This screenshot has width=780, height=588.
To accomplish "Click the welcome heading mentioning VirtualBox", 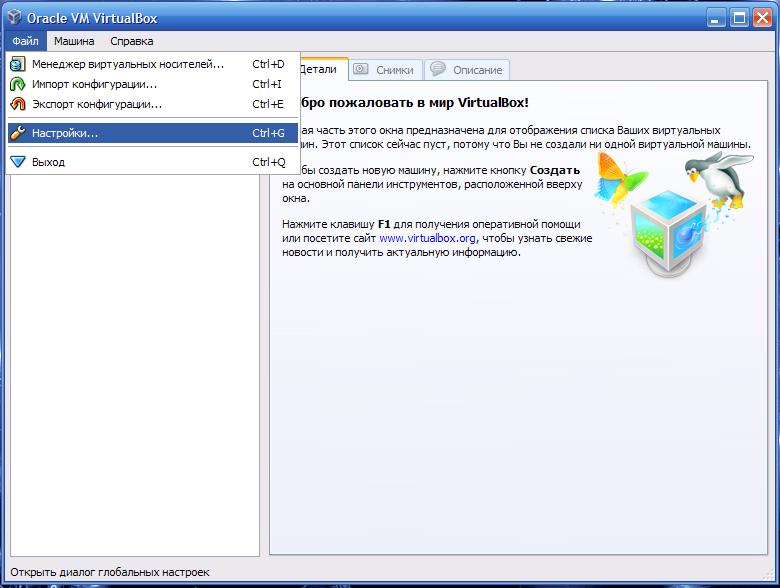I will pos(414,102).
